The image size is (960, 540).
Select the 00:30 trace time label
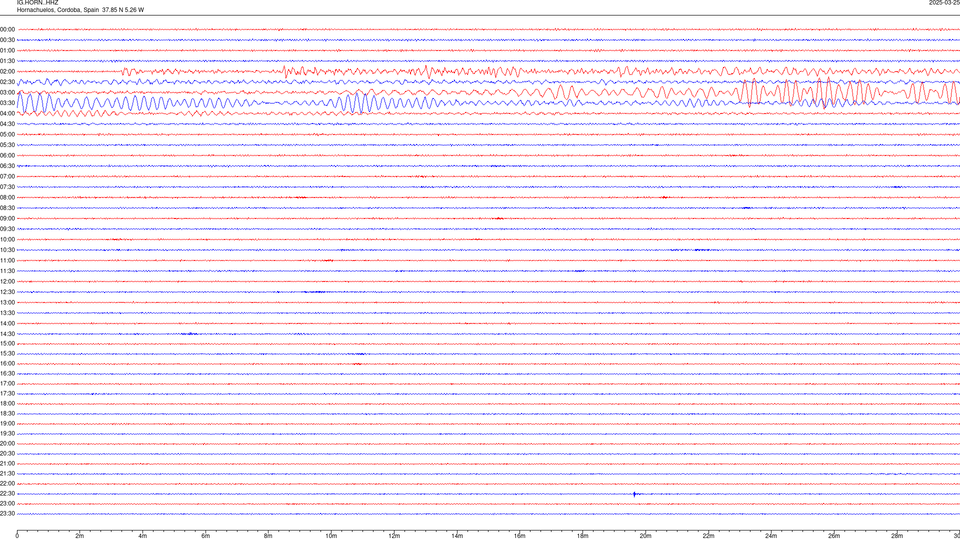(7, 40)
